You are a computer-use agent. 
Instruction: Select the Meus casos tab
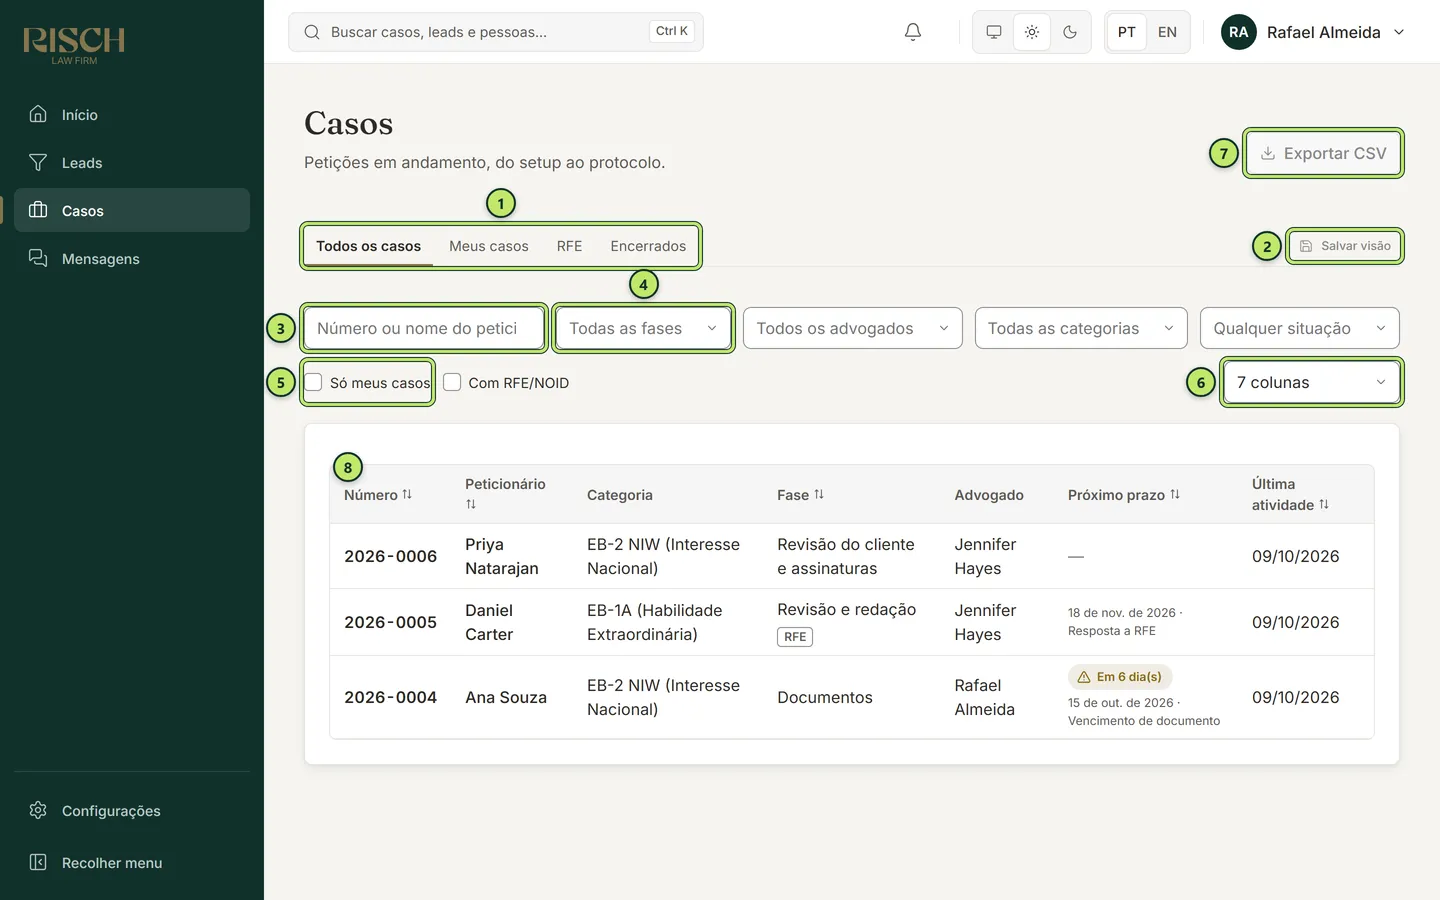click(x=489, y=246)
